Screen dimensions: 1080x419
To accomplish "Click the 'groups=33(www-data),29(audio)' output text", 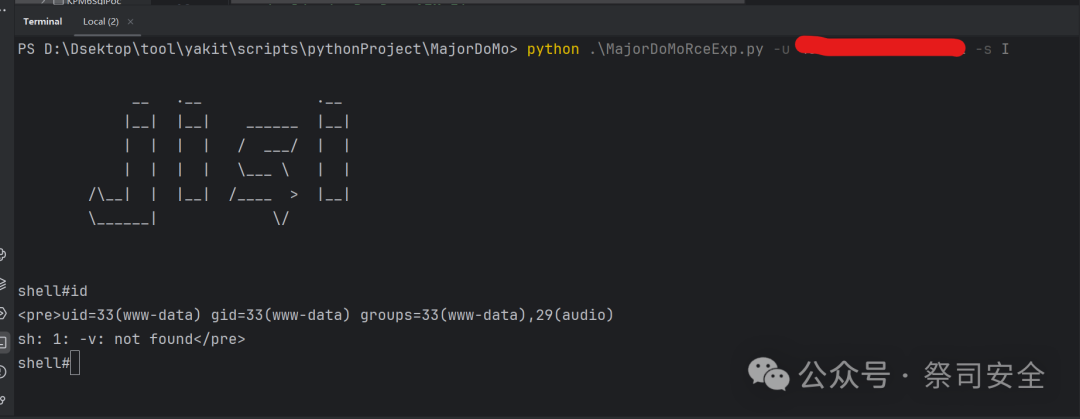I will [487, 316].
